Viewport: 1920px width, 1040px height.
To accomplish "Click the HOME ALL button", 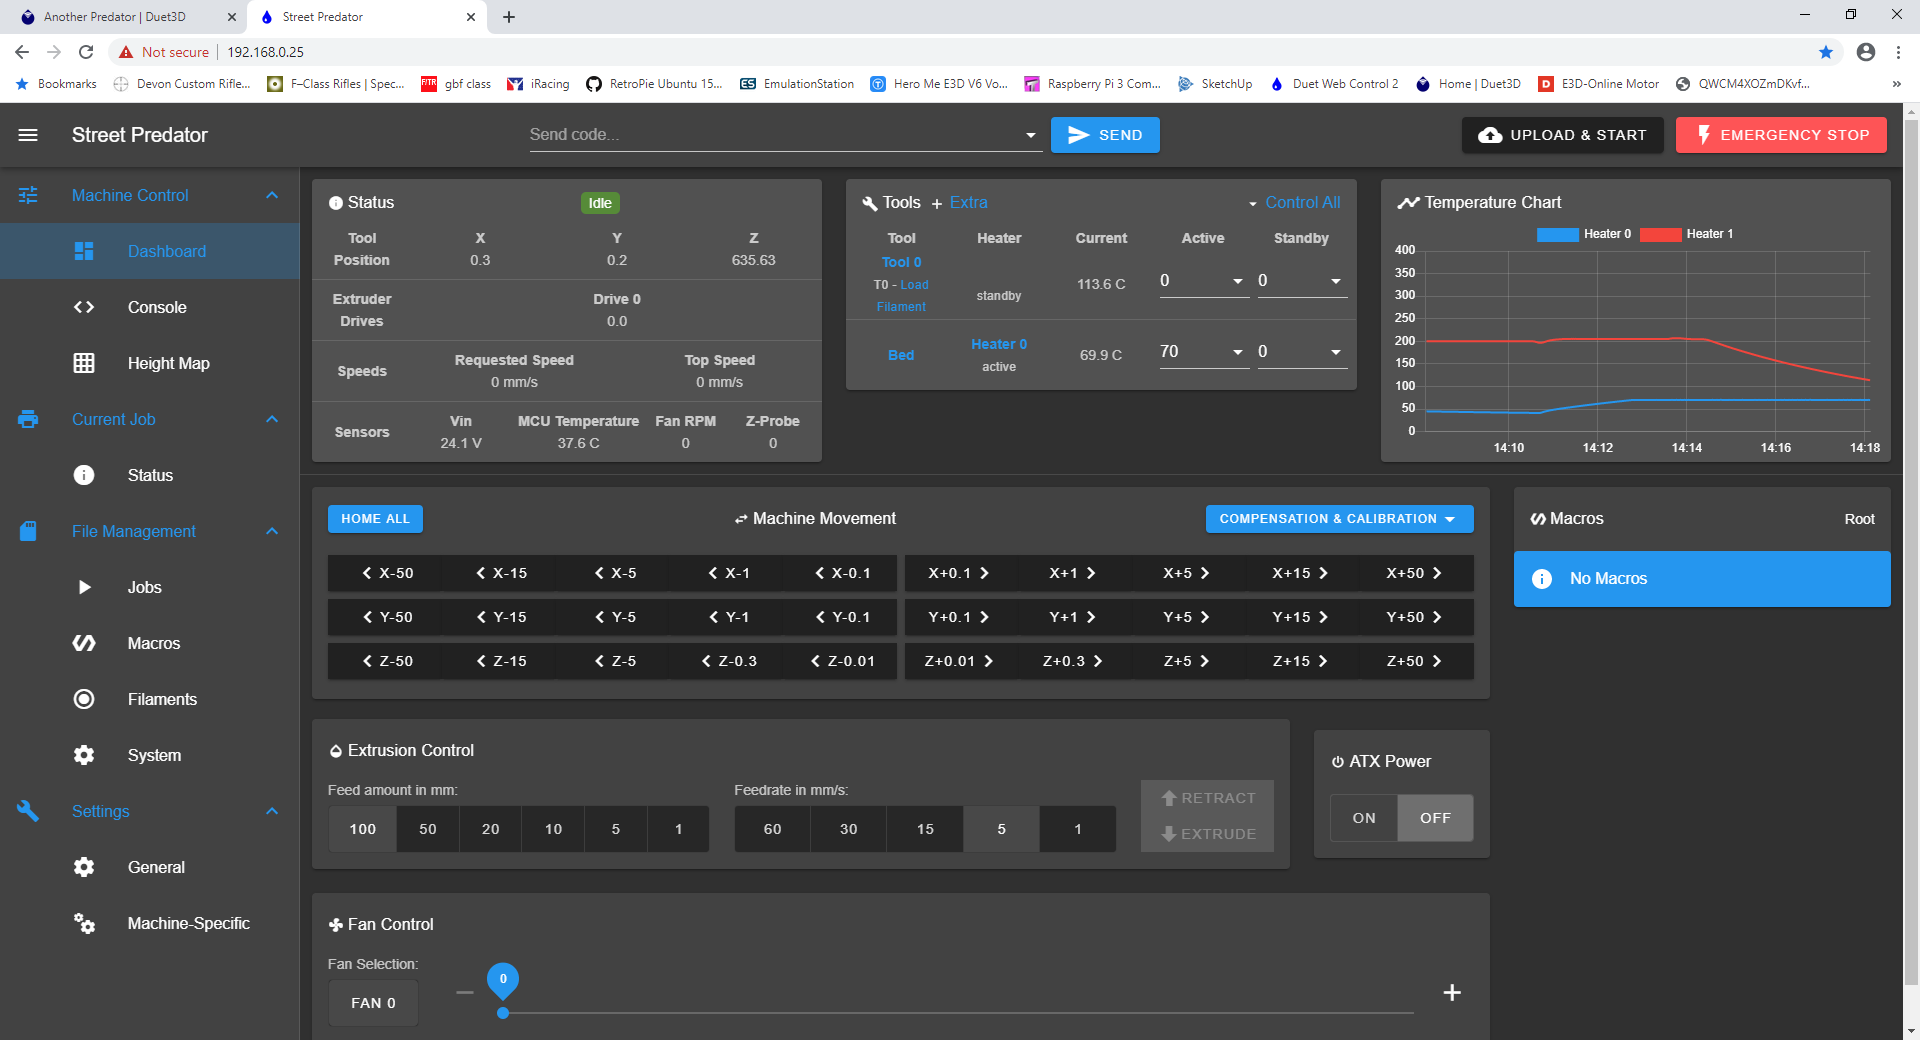I will point(375,519).
